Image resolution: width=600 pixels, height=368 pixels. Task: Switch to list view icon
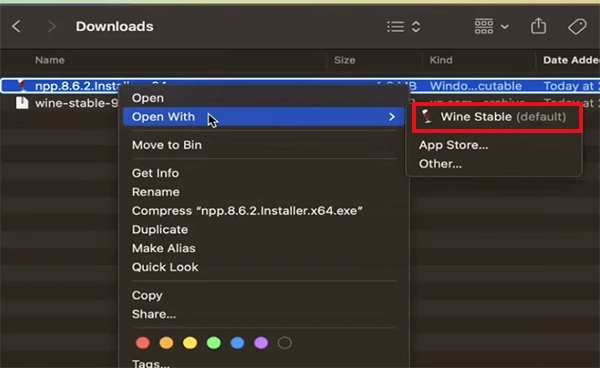coord(395,27)
